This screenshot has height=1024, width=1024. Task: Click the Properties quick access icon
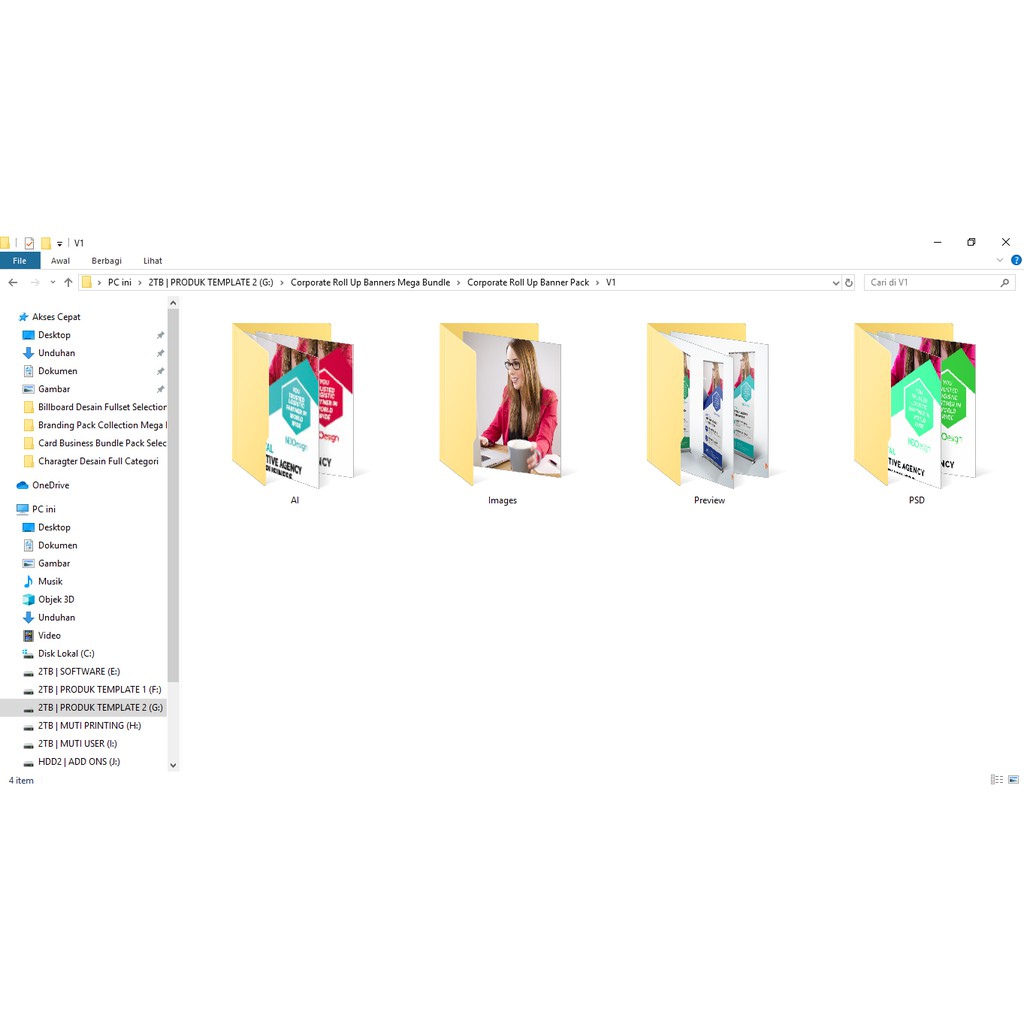coord(29,243)
